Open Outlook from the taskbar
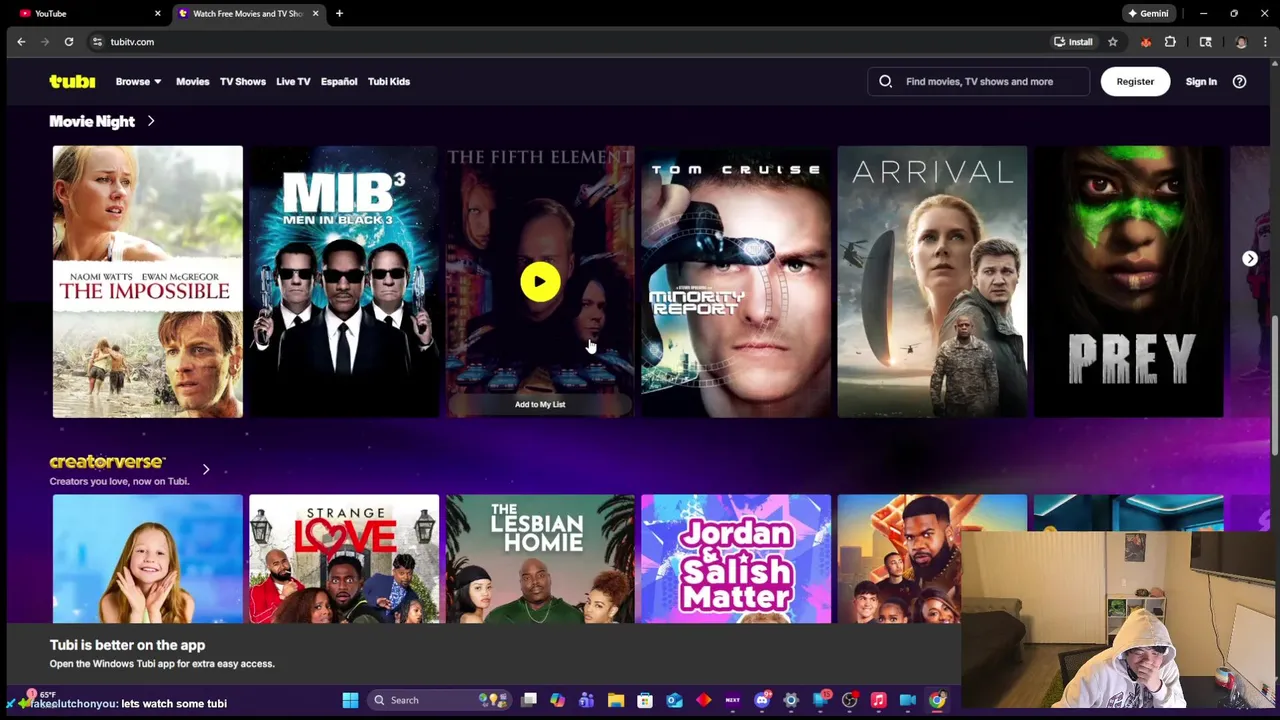Screen dimensions: 1280x720 (674, 700)
